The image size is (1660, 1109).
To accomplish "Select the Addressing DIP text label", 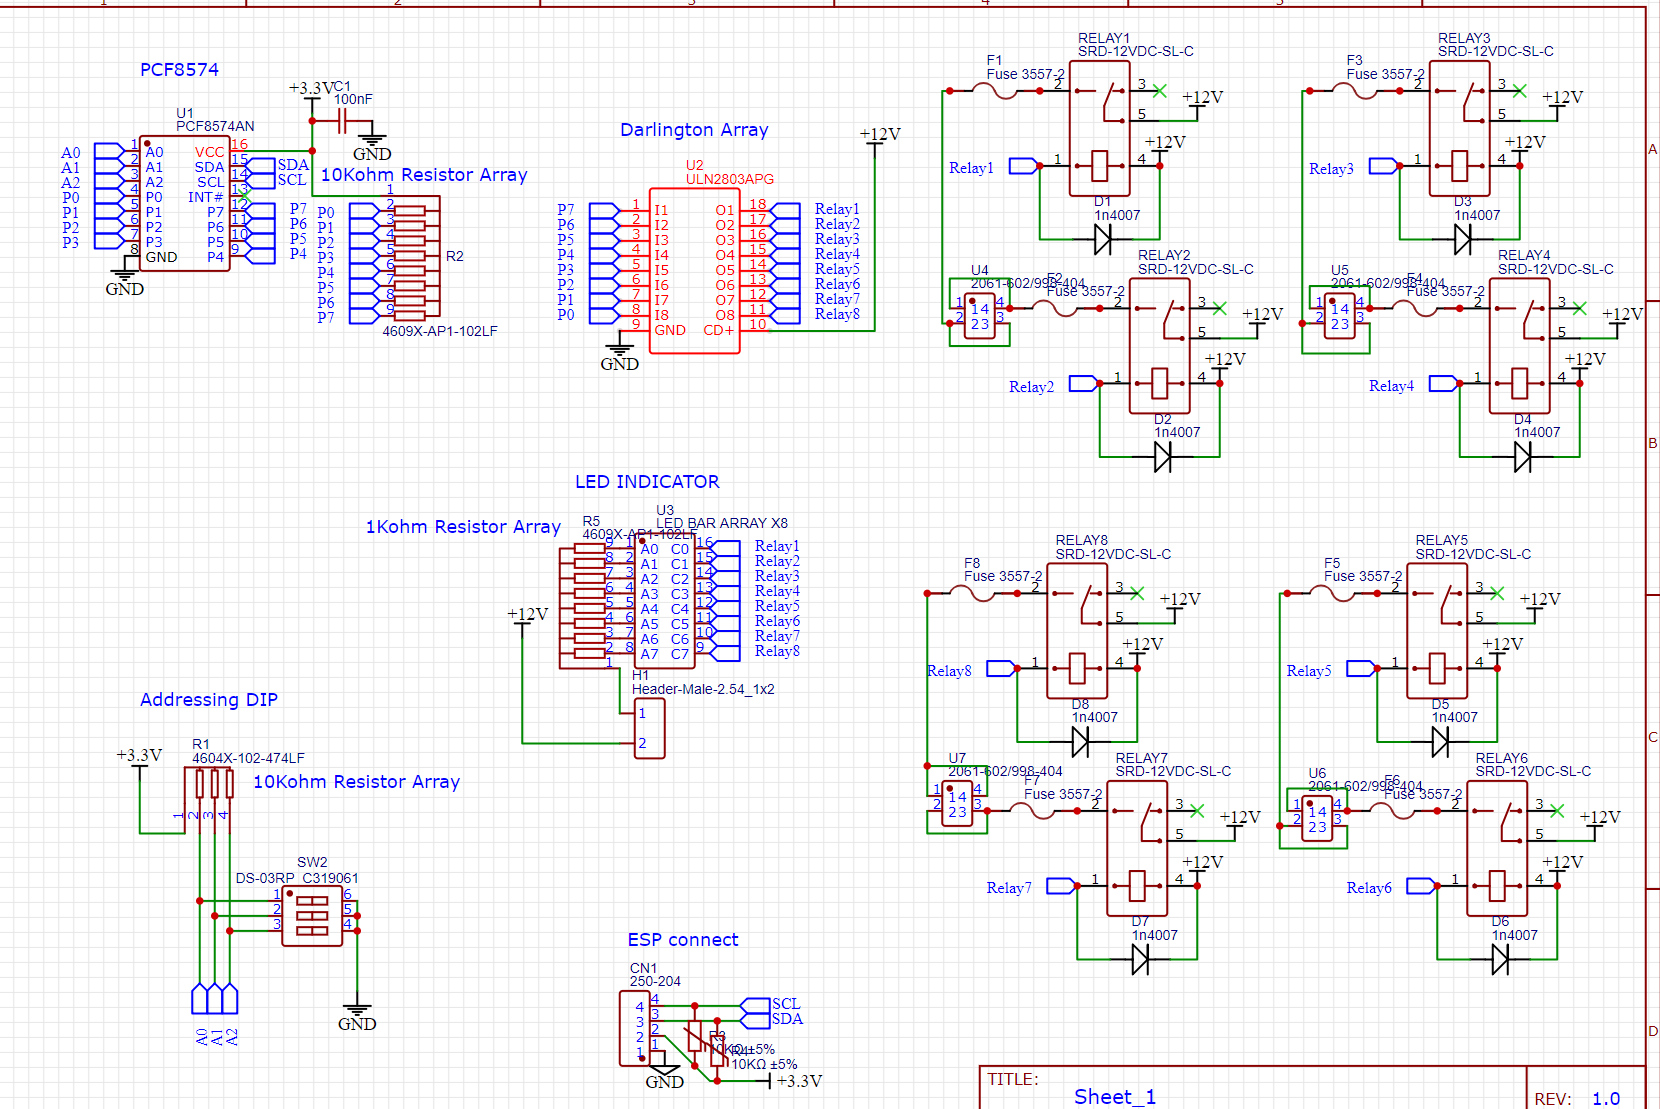I will coord(209,700).
